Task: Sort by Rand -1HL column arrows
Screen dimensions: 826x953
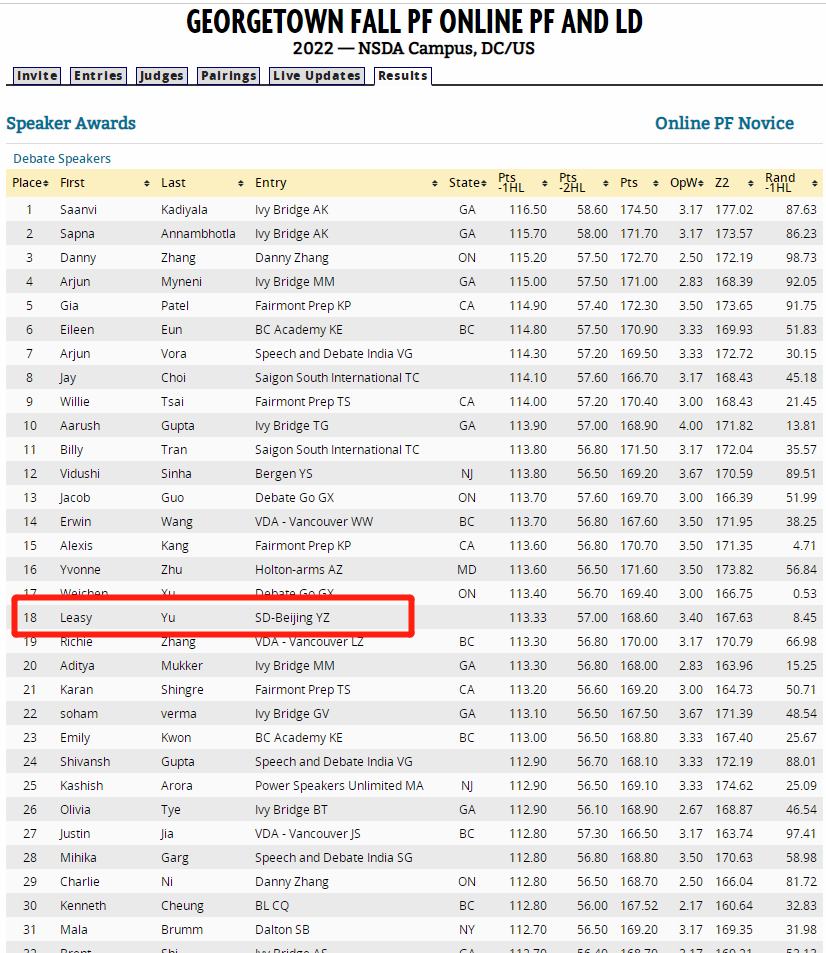Action: pyautogui.click(x=816, y=183)
